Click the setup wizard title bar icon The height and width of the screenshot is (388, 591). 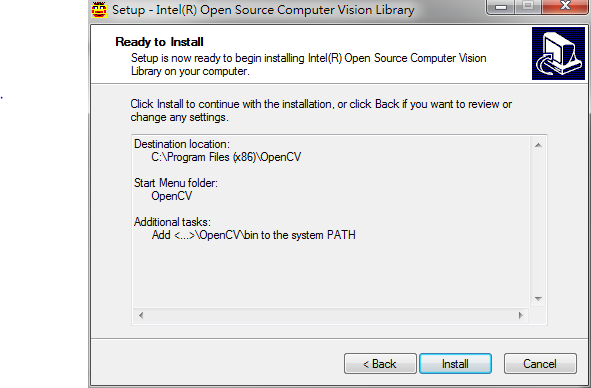(99, 9)
